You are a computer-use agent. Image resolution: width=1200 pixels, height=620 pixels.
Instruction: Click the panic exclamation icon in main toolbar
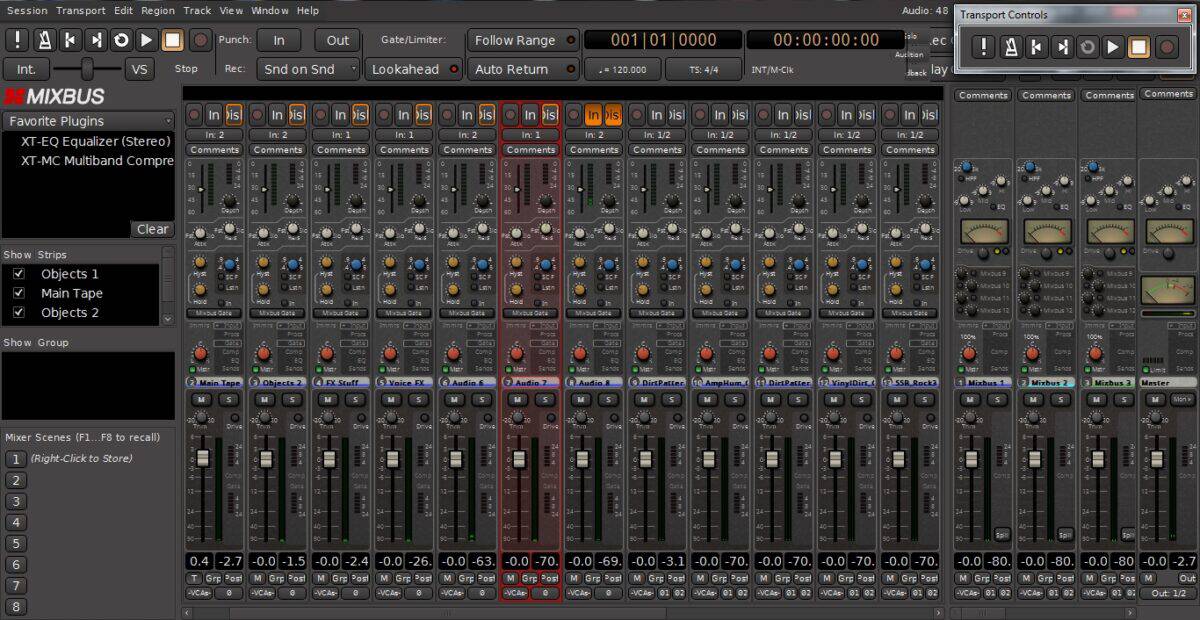point(18,40)
